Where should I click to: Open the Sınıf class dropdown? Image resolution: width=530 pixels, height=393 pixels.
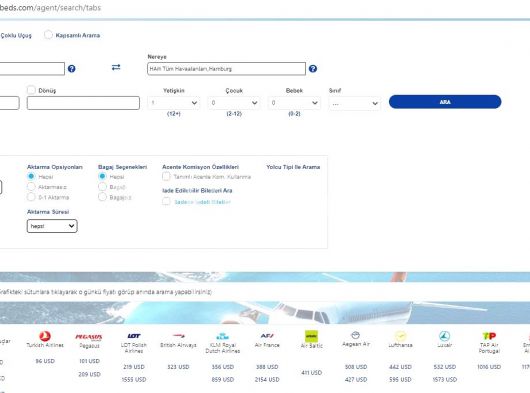(x=355, y=103)
